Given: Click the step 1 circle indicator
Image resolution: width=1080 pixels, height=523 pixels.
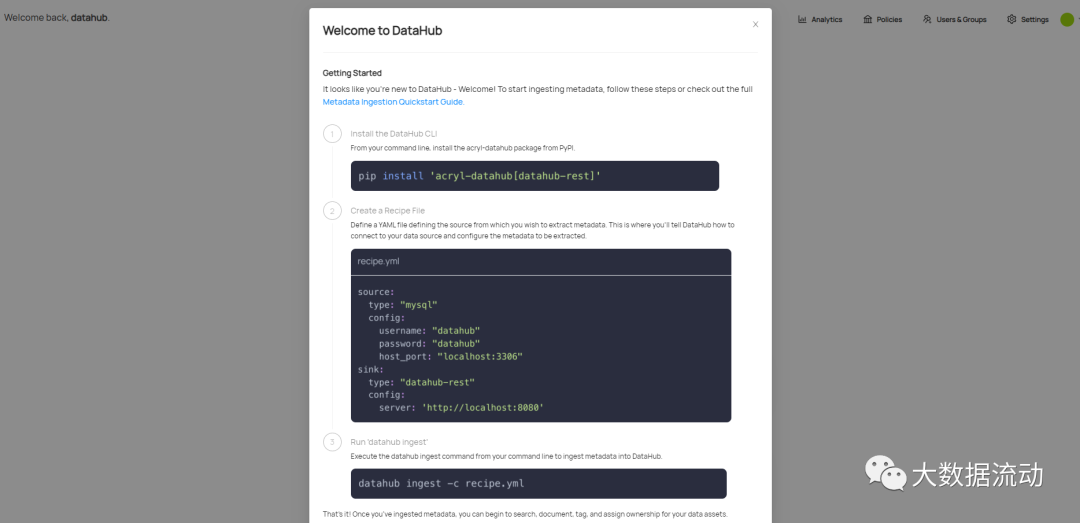Looking at the screenshot, I should pos(332,134).
